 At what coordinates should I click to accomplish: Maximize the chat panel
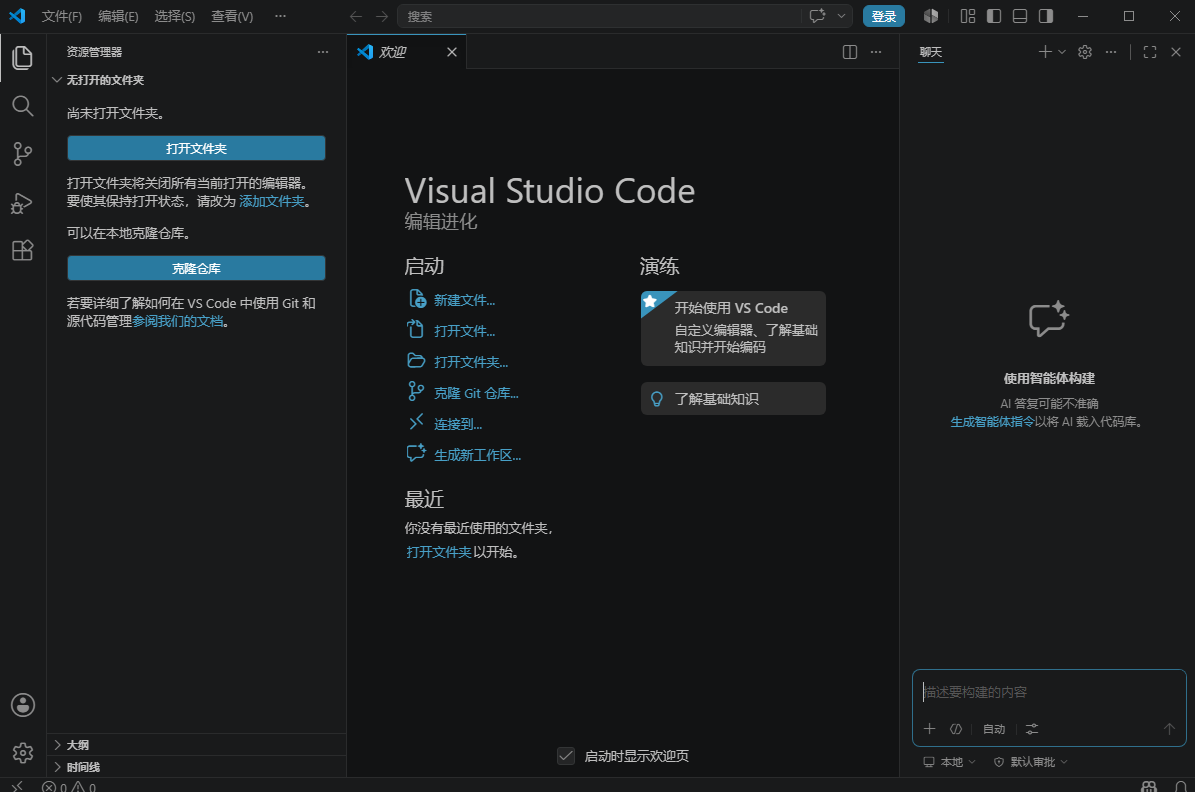[1150, 52]
